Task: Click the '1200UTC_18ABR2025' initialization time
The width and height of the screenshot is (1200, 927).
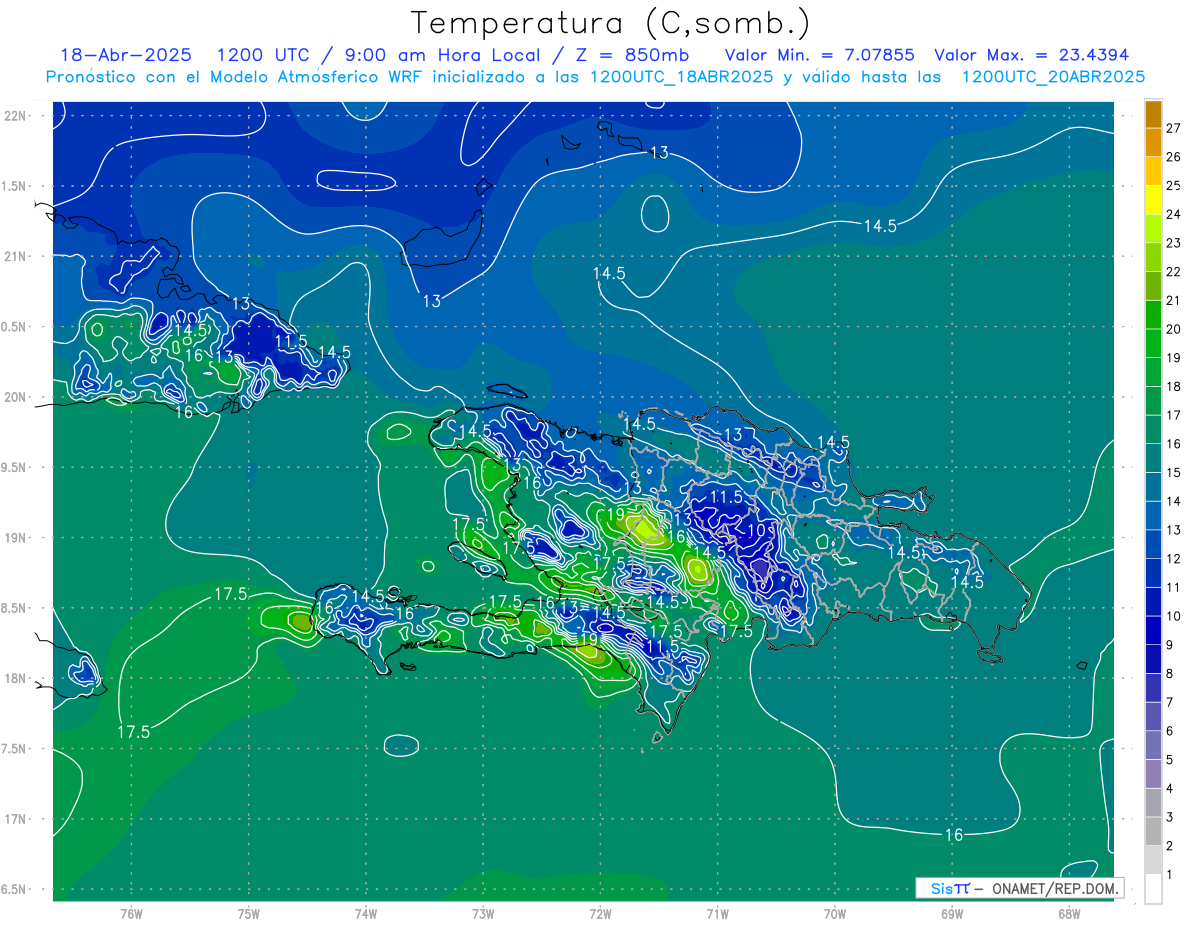Action: 681,77
